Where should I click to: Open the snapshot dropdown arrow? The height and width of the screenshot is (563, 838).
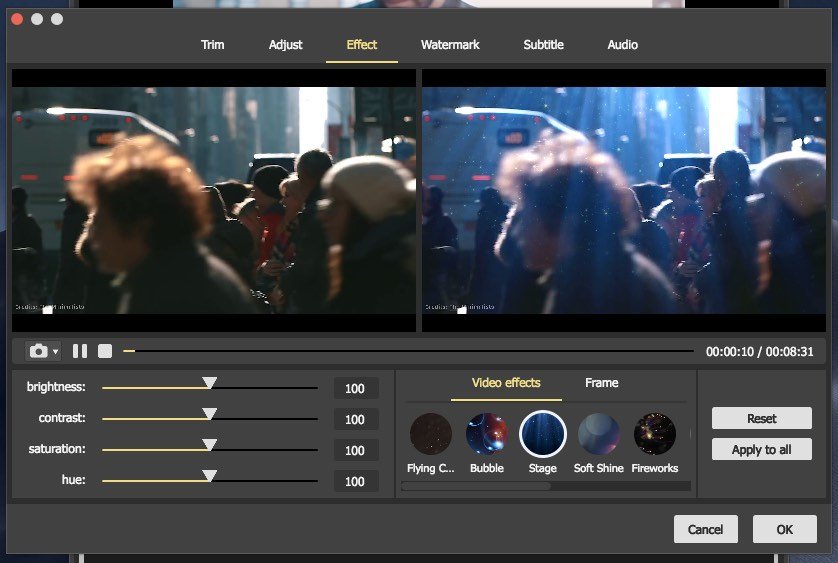[55, 352]
